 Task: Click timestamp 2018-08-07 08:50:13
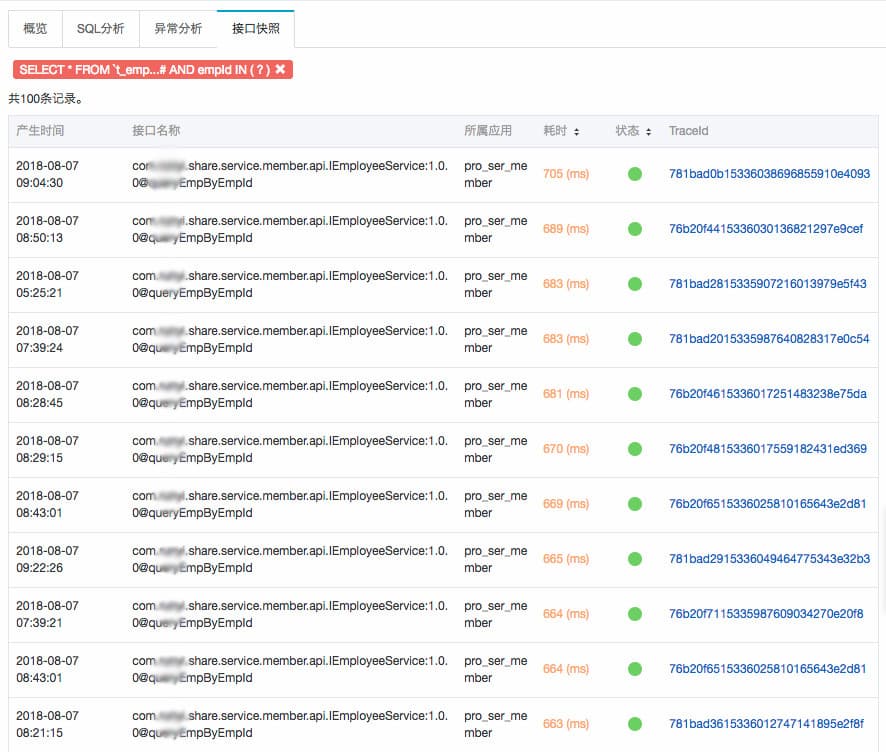(47, 229)
